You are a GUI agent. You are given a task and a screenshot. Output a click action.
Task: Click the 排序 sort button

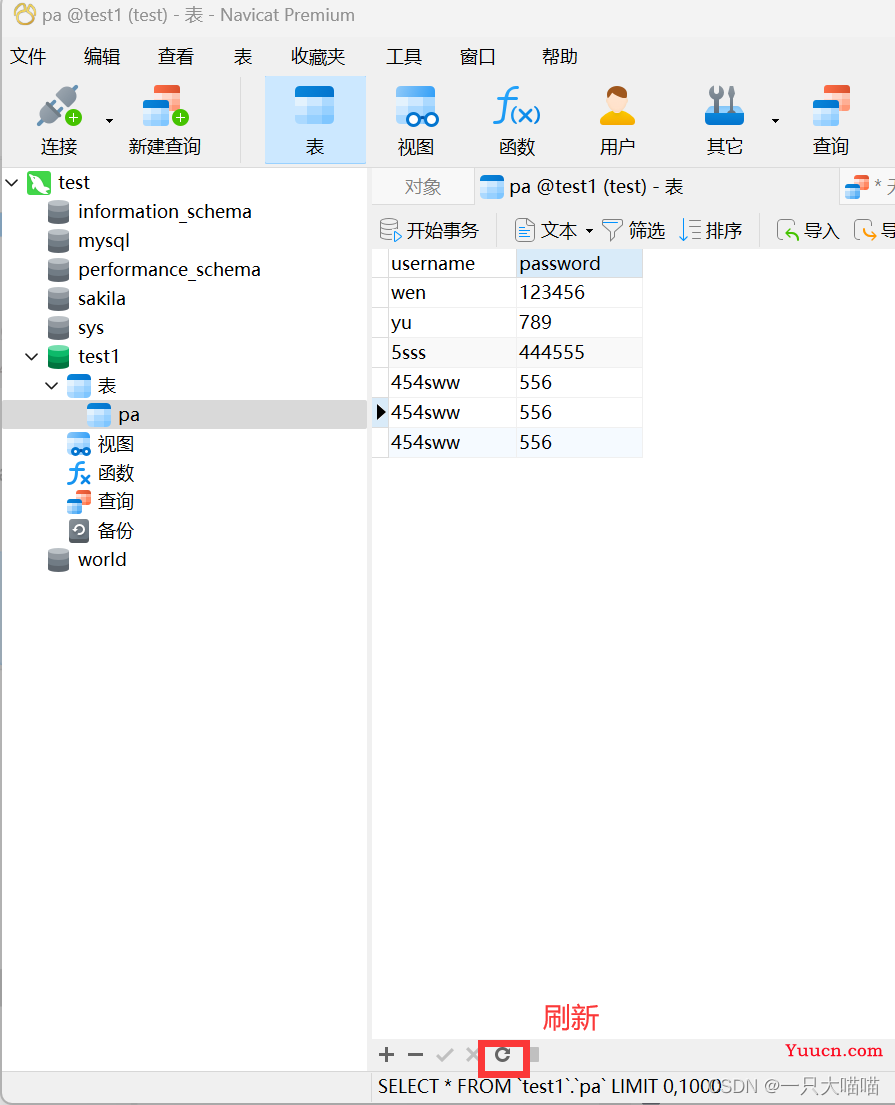point(711,230)
